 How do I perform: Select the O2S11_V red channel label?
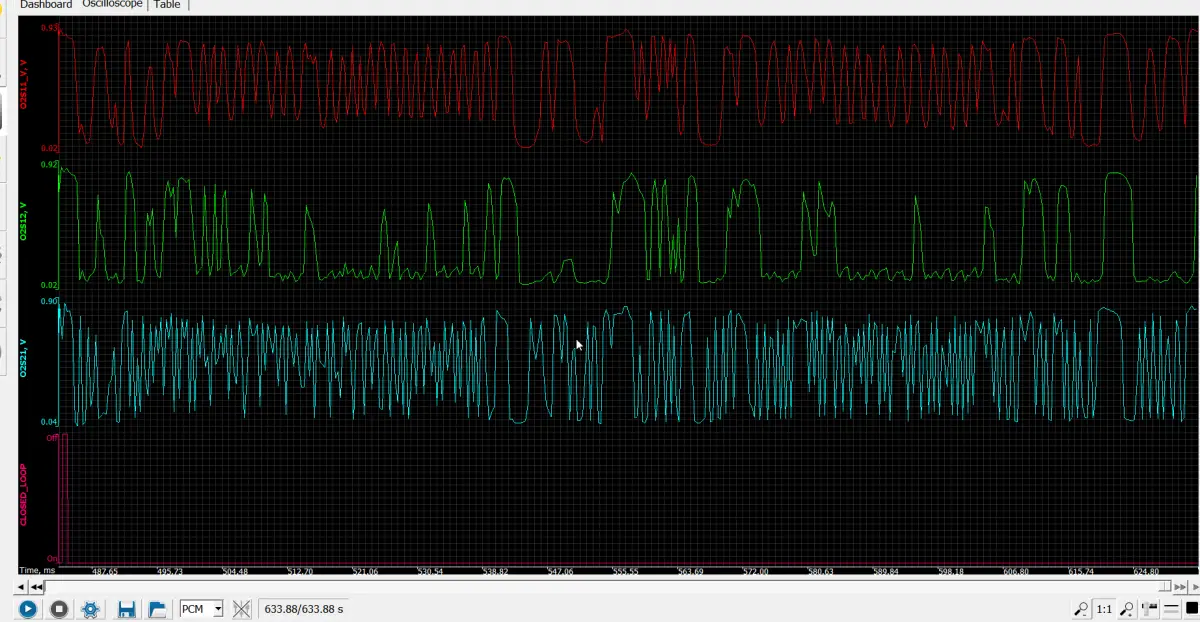[23, 85]
